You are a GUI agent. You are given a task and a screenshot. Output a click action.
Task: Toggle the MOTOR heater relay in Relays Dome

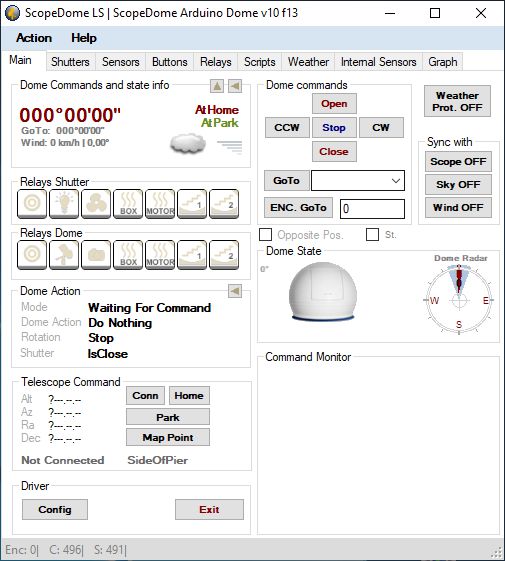coord(160,254)
